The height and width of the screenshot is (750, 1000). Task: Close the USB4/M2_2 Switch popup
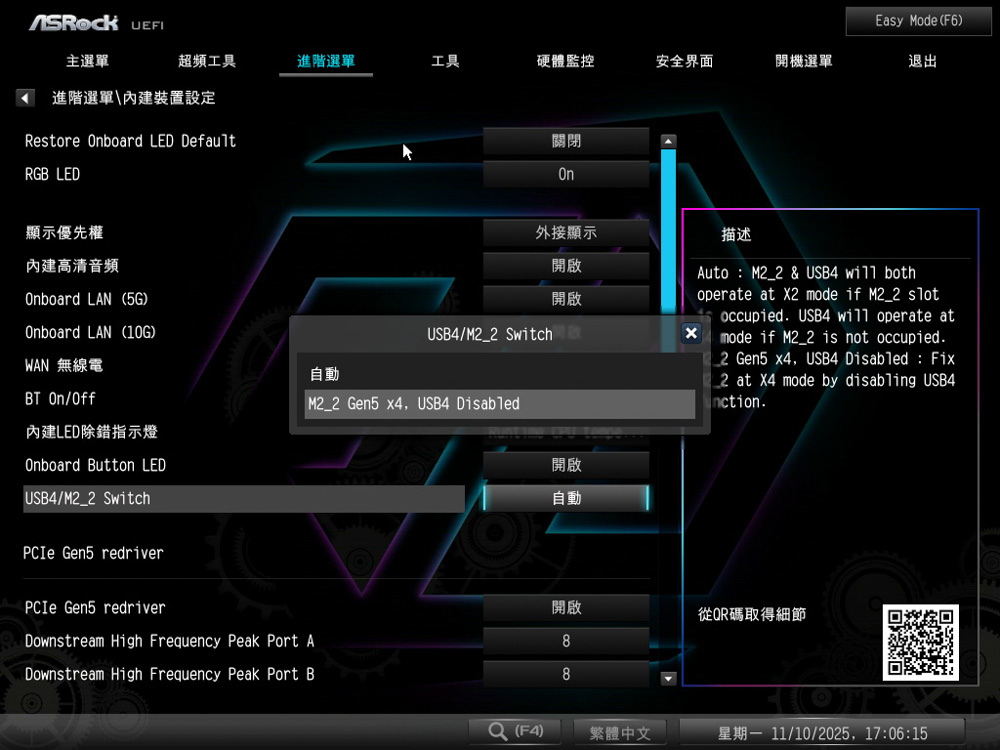690,334
